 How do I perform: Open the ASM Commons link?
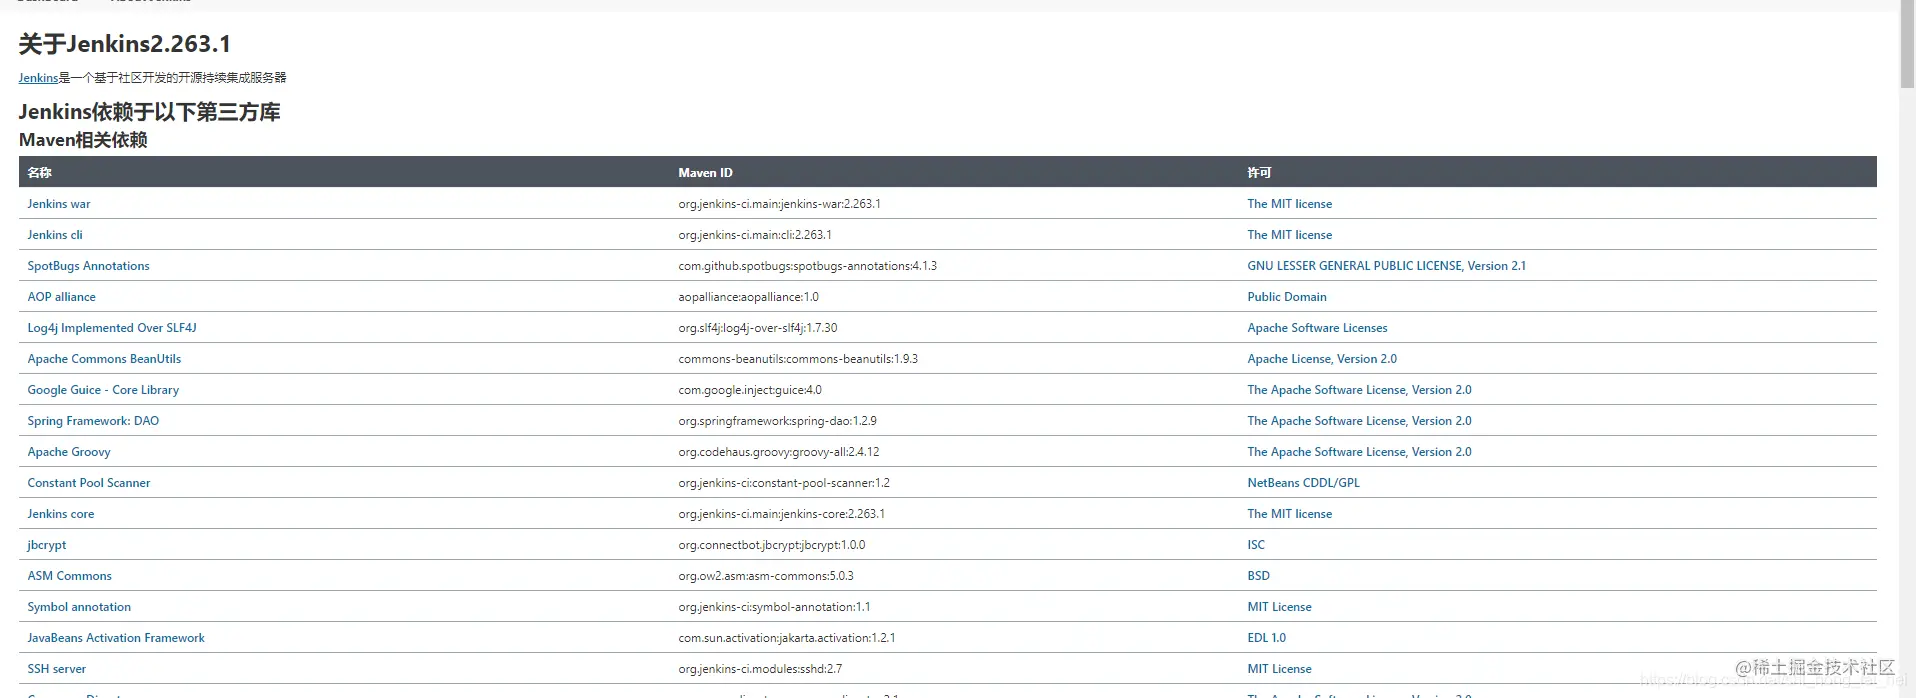pos(70,576)
